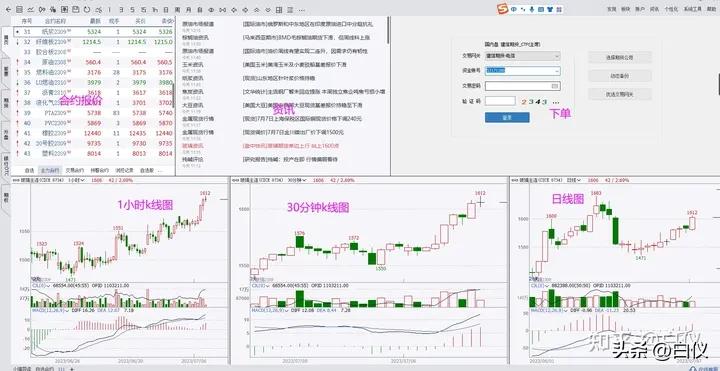This screenshot has width=720, height=371.
Task: Select the 5-minute period toolbar button
Action: (132, 10)
